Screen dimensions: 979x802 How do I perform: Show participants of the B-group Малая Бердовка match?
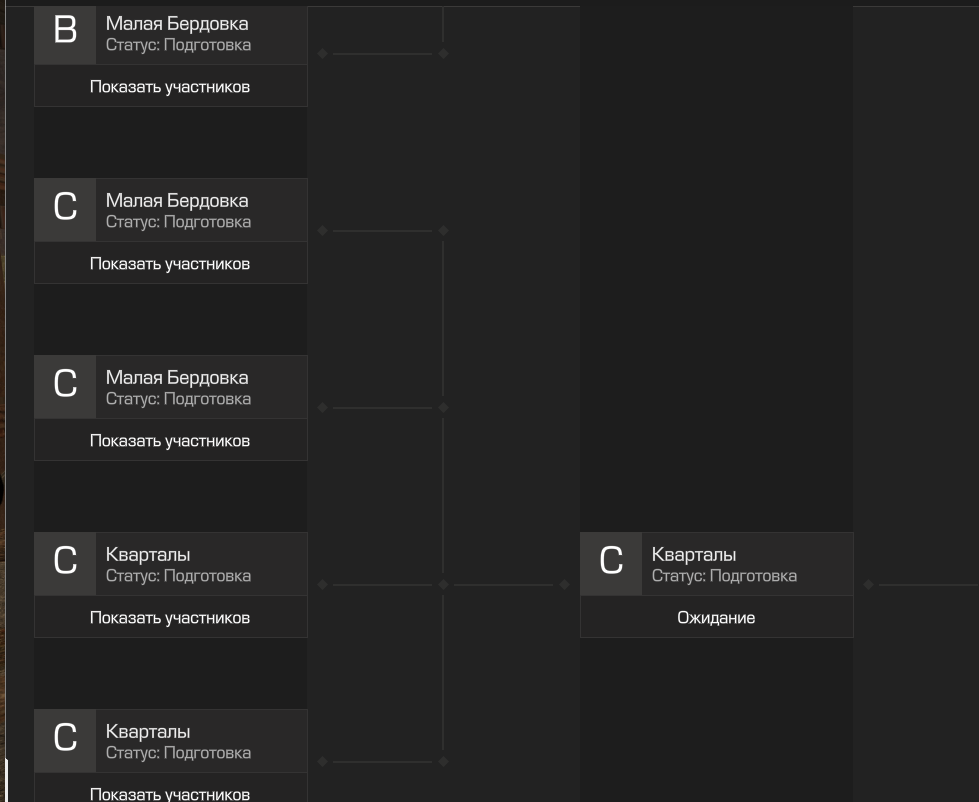tap(170, 86)
